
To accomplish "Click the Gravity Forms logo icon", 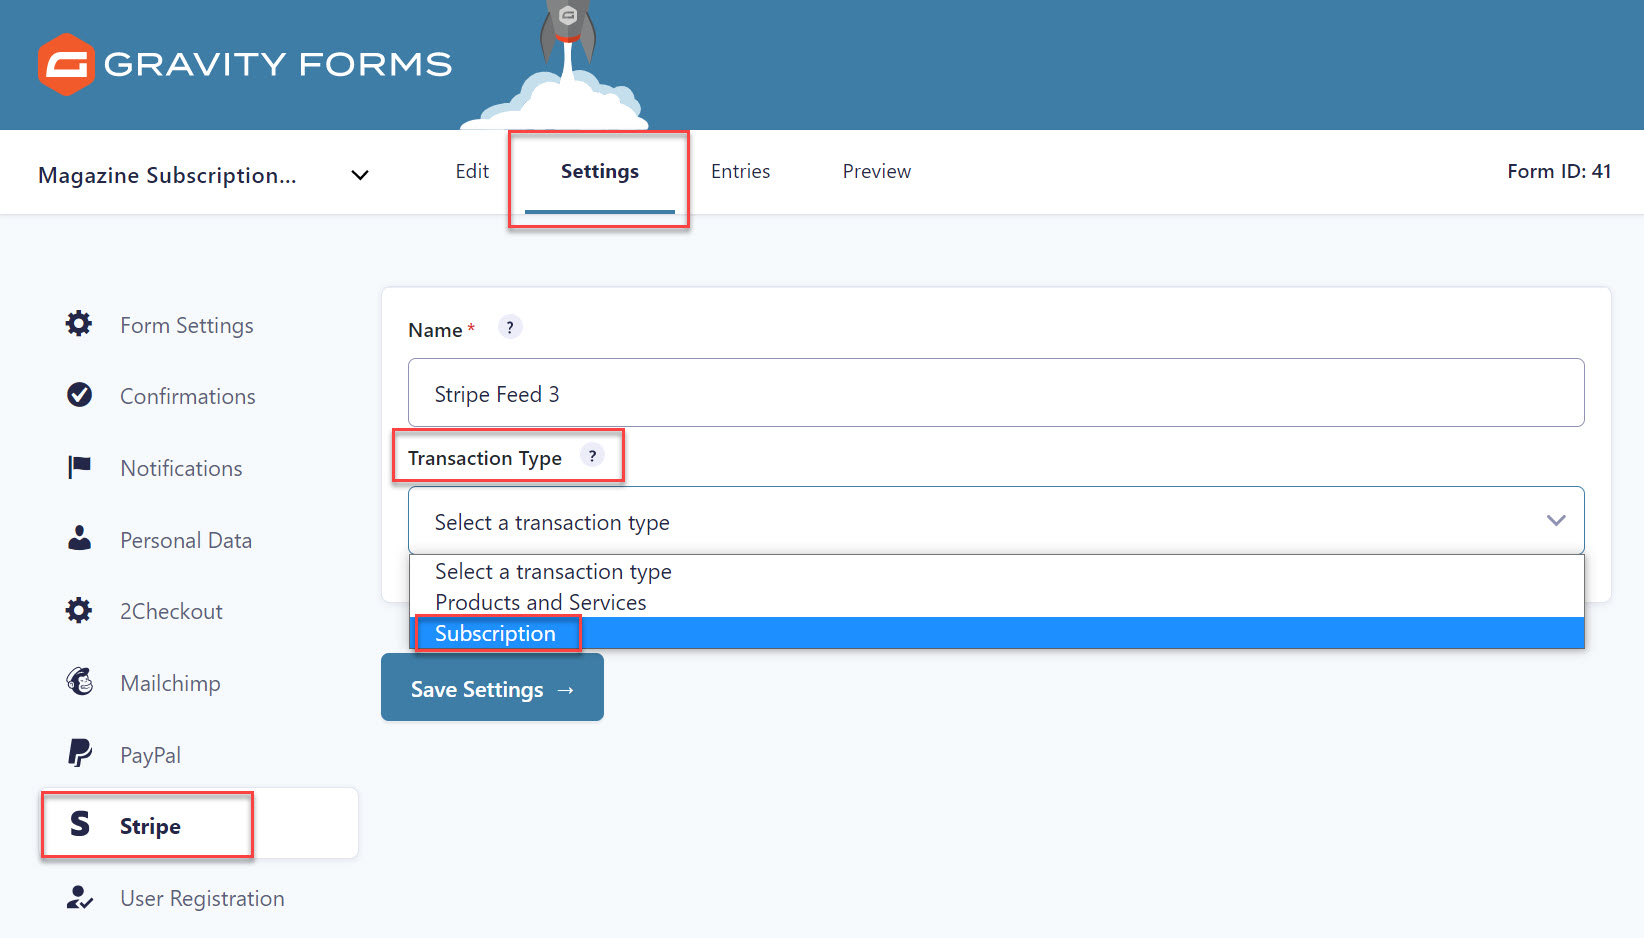I will [x=66, y=65].
